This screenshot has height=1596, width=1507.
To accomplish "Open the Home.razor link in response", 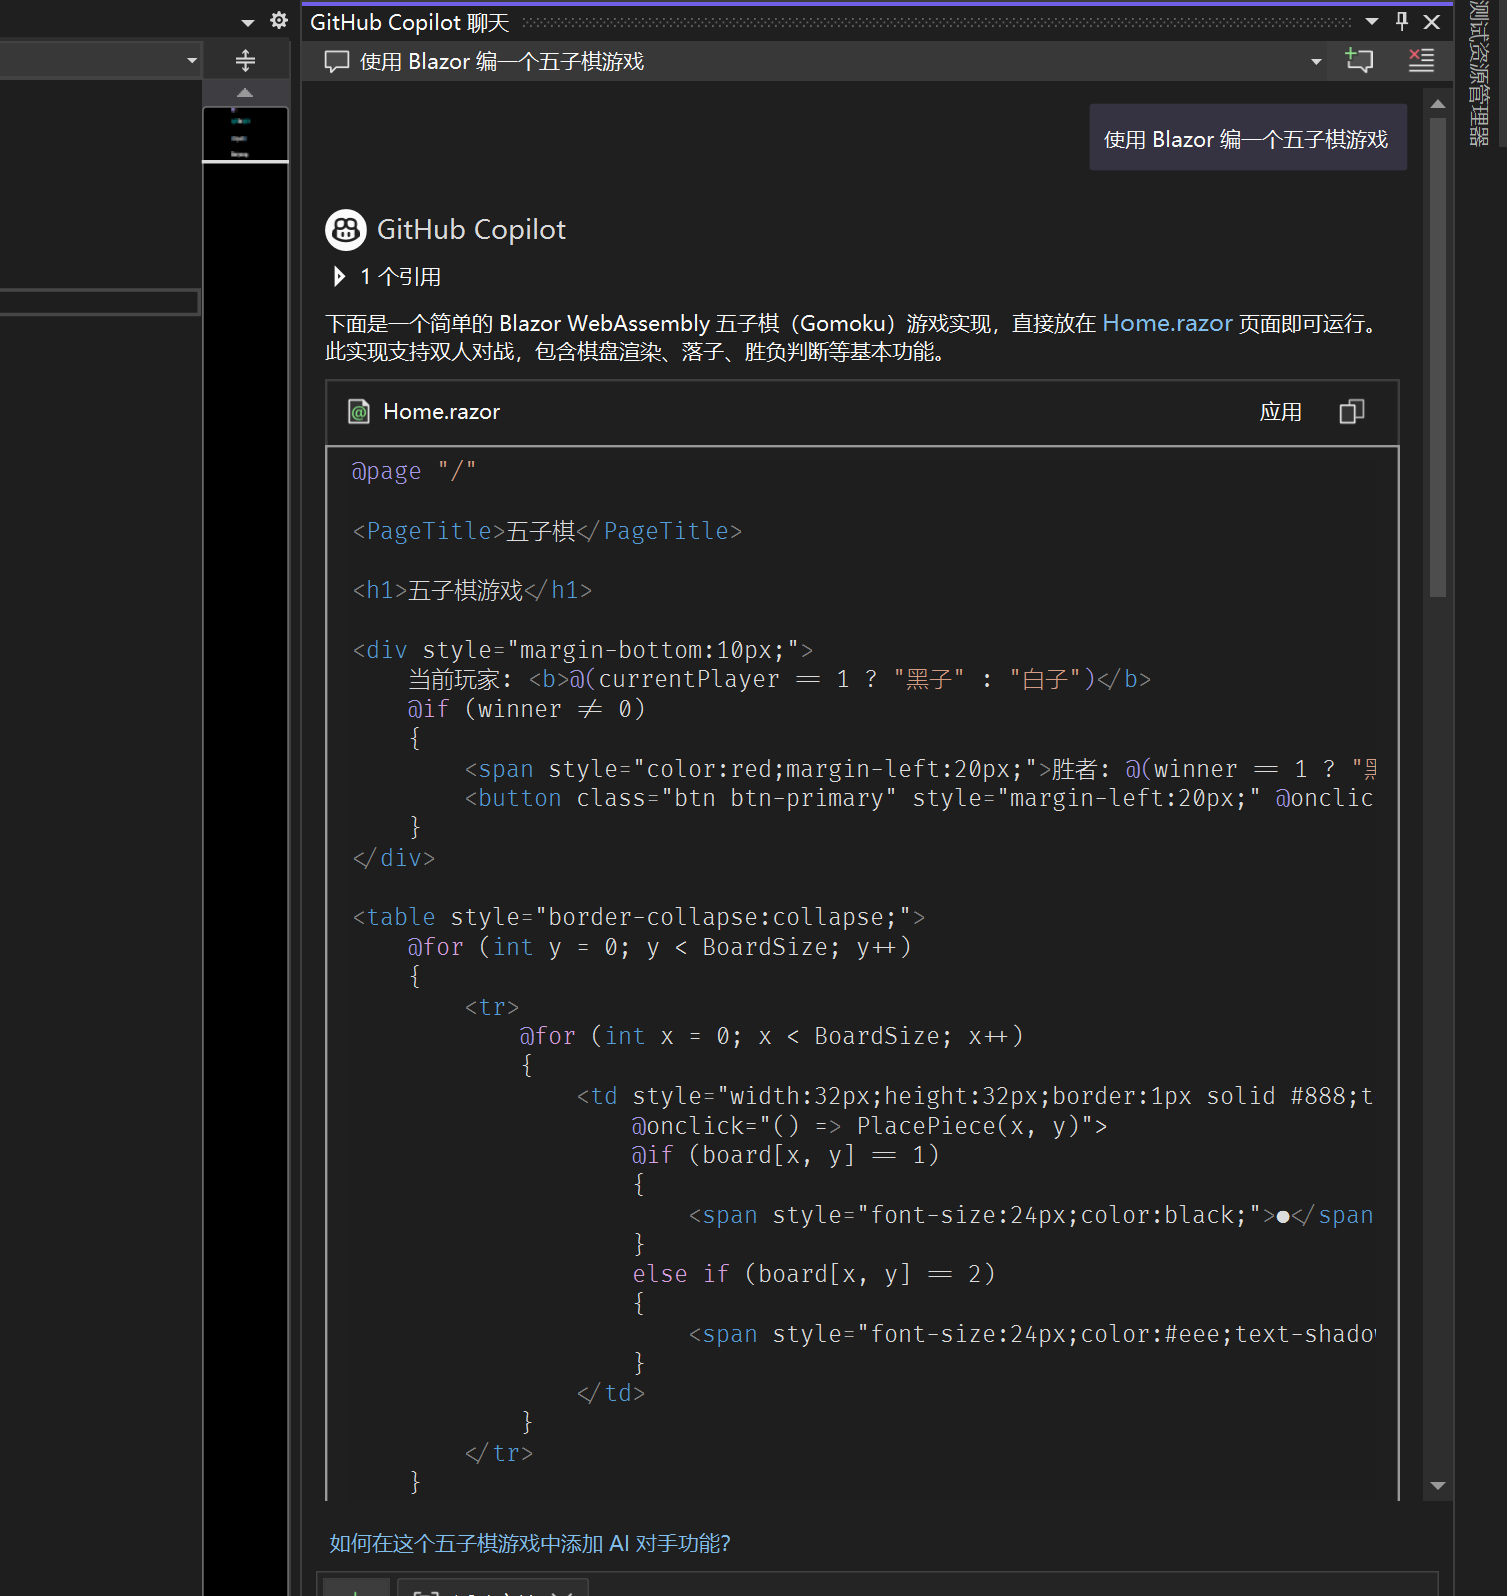I will 1167,323.
